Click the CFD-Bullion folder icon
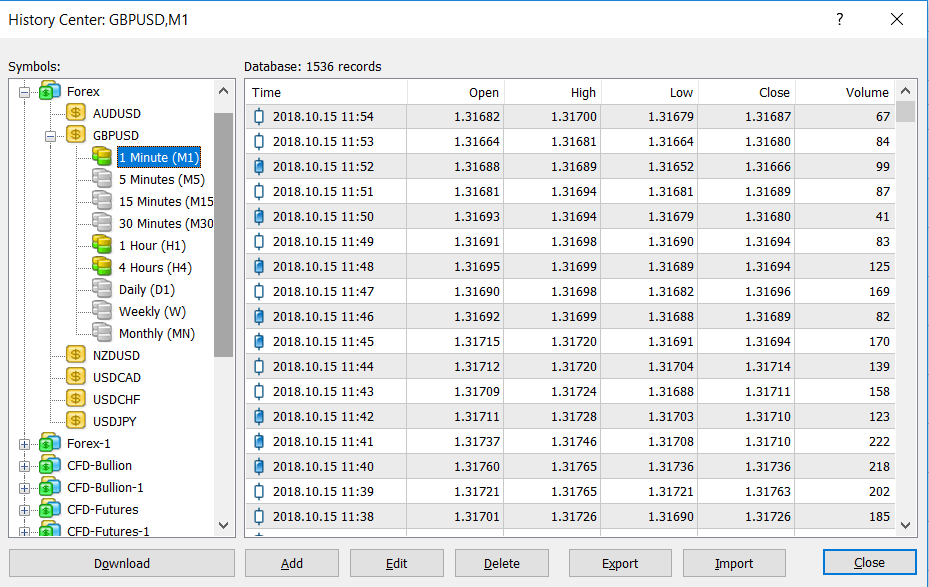This screenshot has height=587, width=929. (x=50, y=465)
